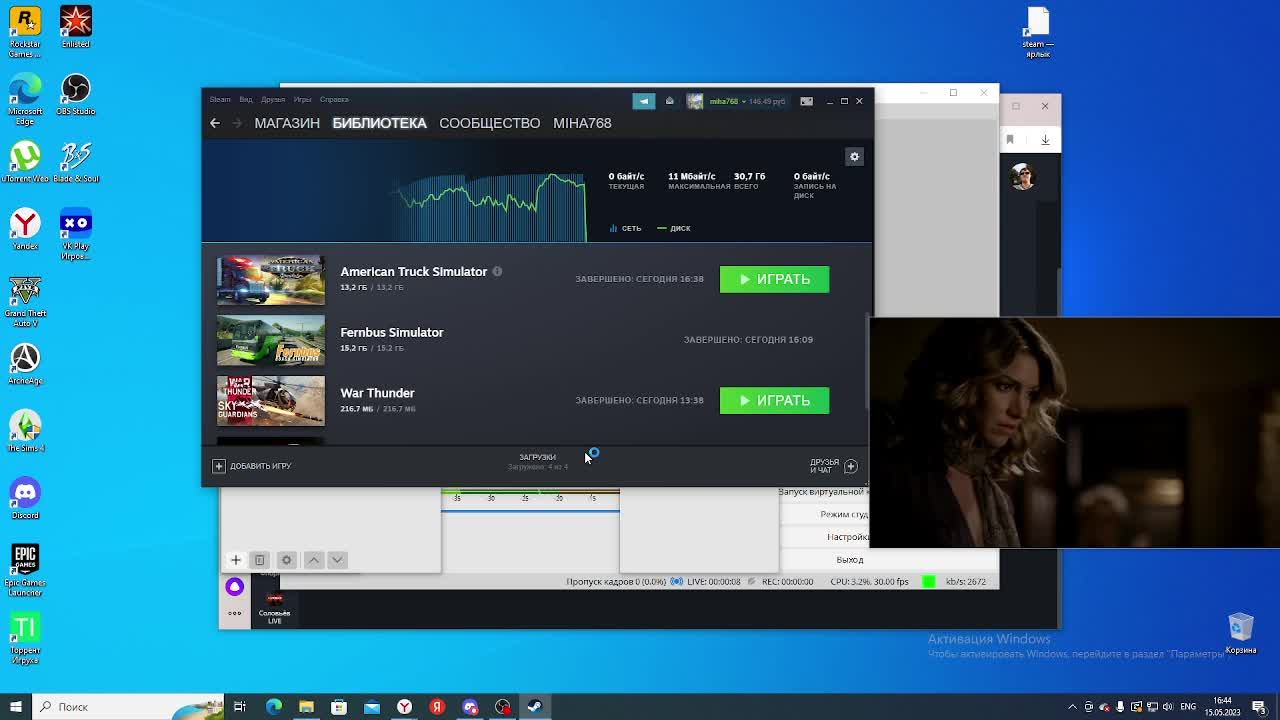The image size is (1280, 720).
Task: Open Epic Games Launcher desktop icon
Action: (x=25, y=570)
